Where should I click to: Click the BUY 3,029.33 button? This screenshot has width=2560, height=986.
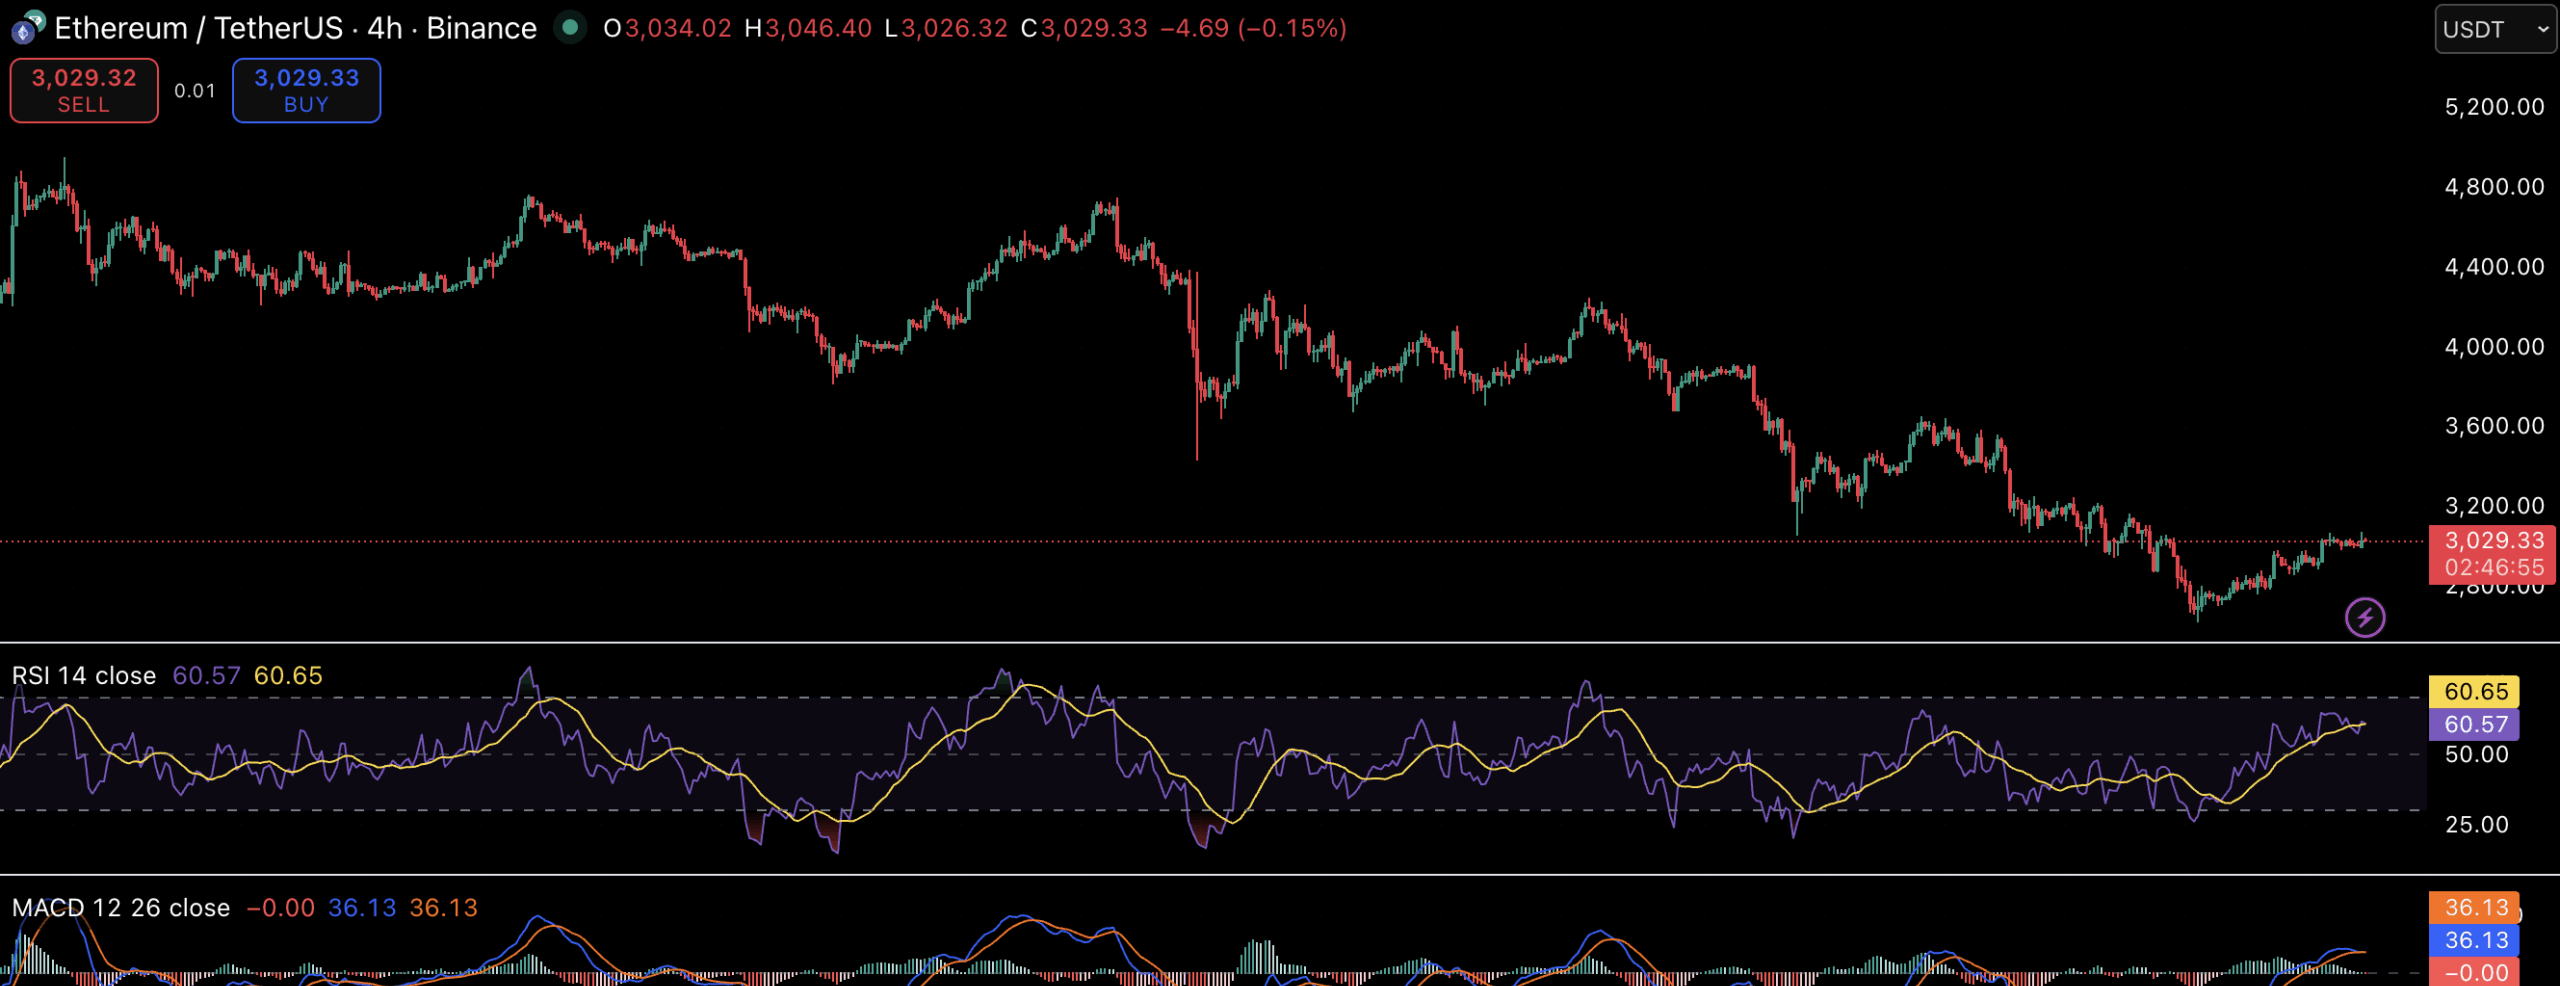[306, 90]
